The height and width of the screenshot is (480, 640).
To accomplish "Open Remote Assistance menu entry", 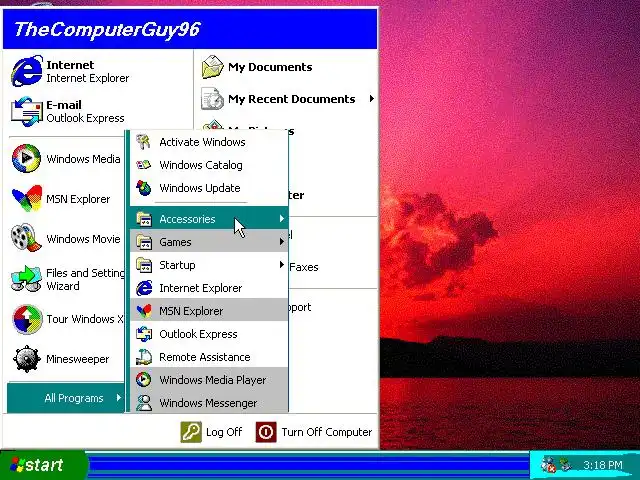I will (209, 357).
